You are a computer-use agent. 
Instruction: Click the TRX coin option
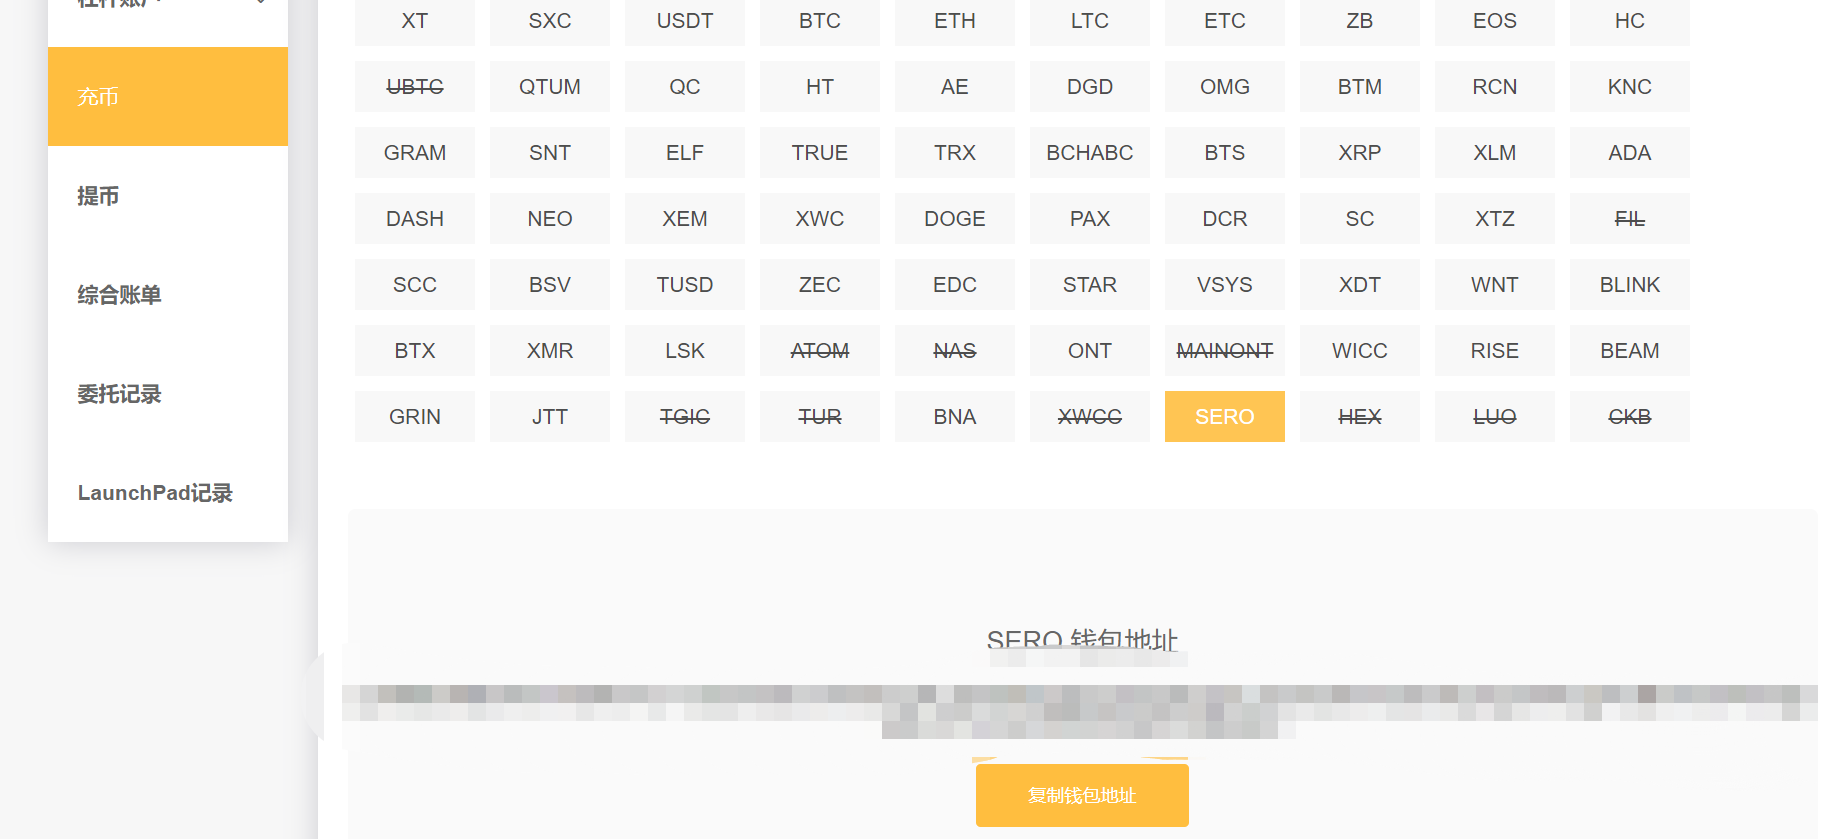click(955, 153)
